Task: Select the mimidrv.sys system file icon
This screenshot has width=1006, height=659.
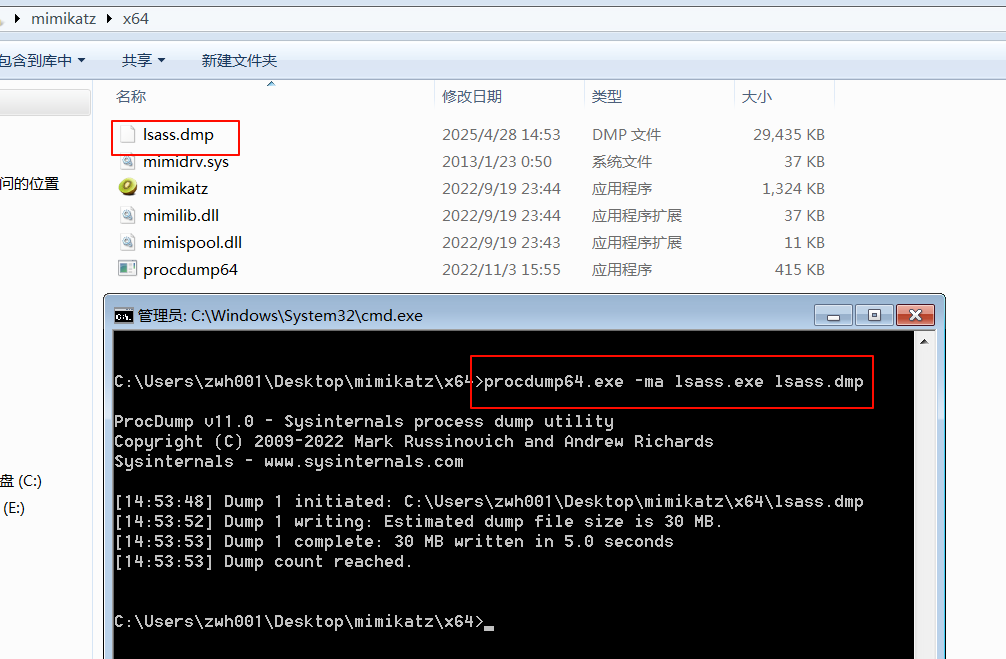Action: pyautogui.click(x=127, y=162)
